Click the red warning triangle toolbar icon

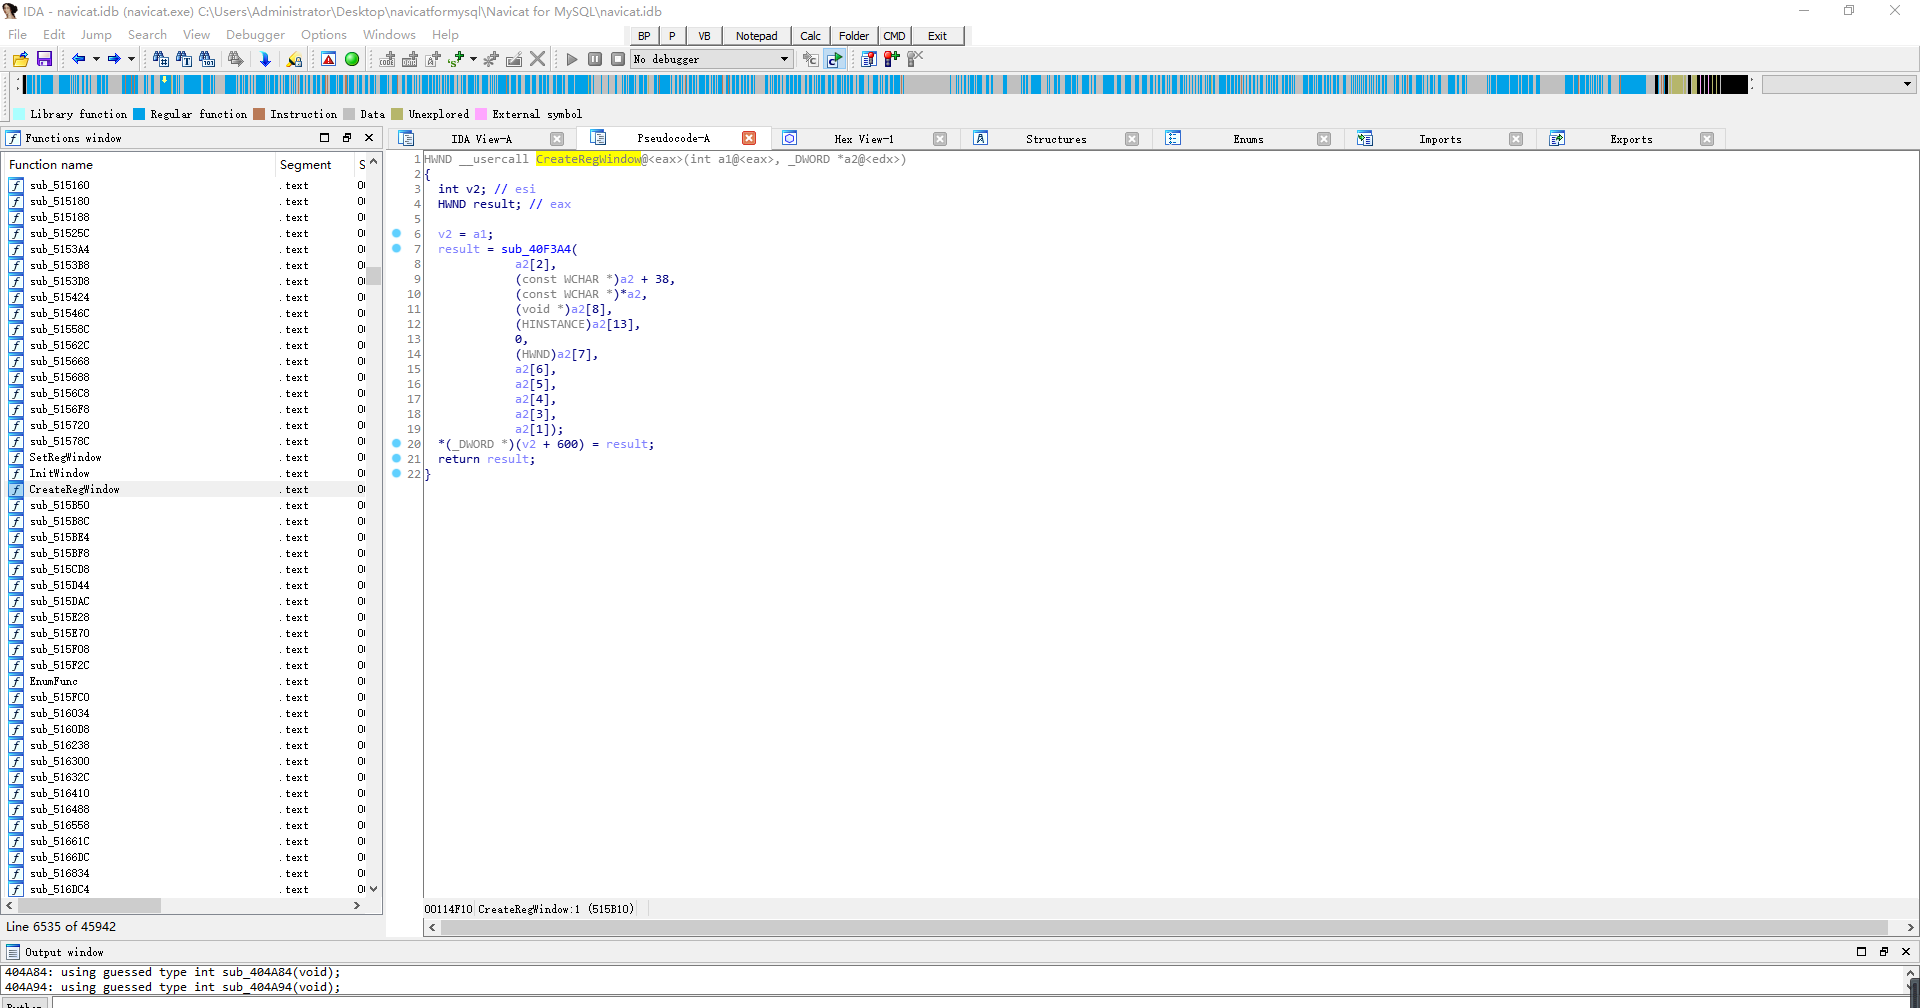click(x=328, y=59)
